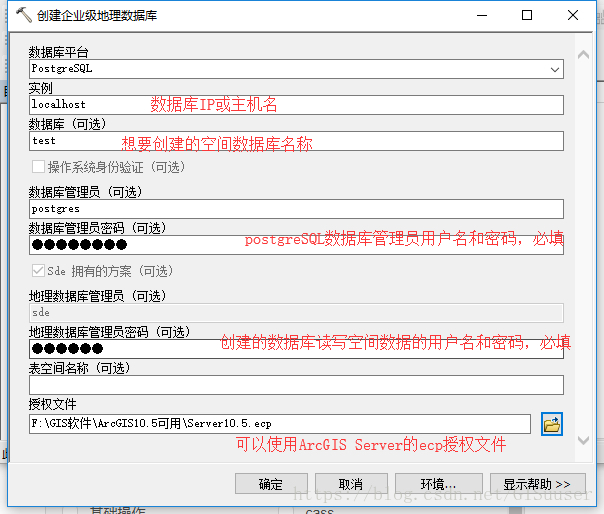
Task: Toggle Sde 拥有的方案 checkbox
Action: (x=38, y=271)
